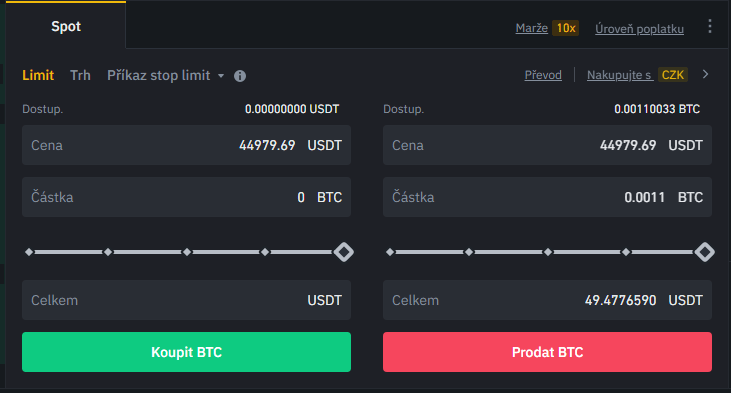The width and height of the screenshot is (731, 393).
Task: Click the CZK currency badge
Action: pyautogui.click(x=673, y=75)
